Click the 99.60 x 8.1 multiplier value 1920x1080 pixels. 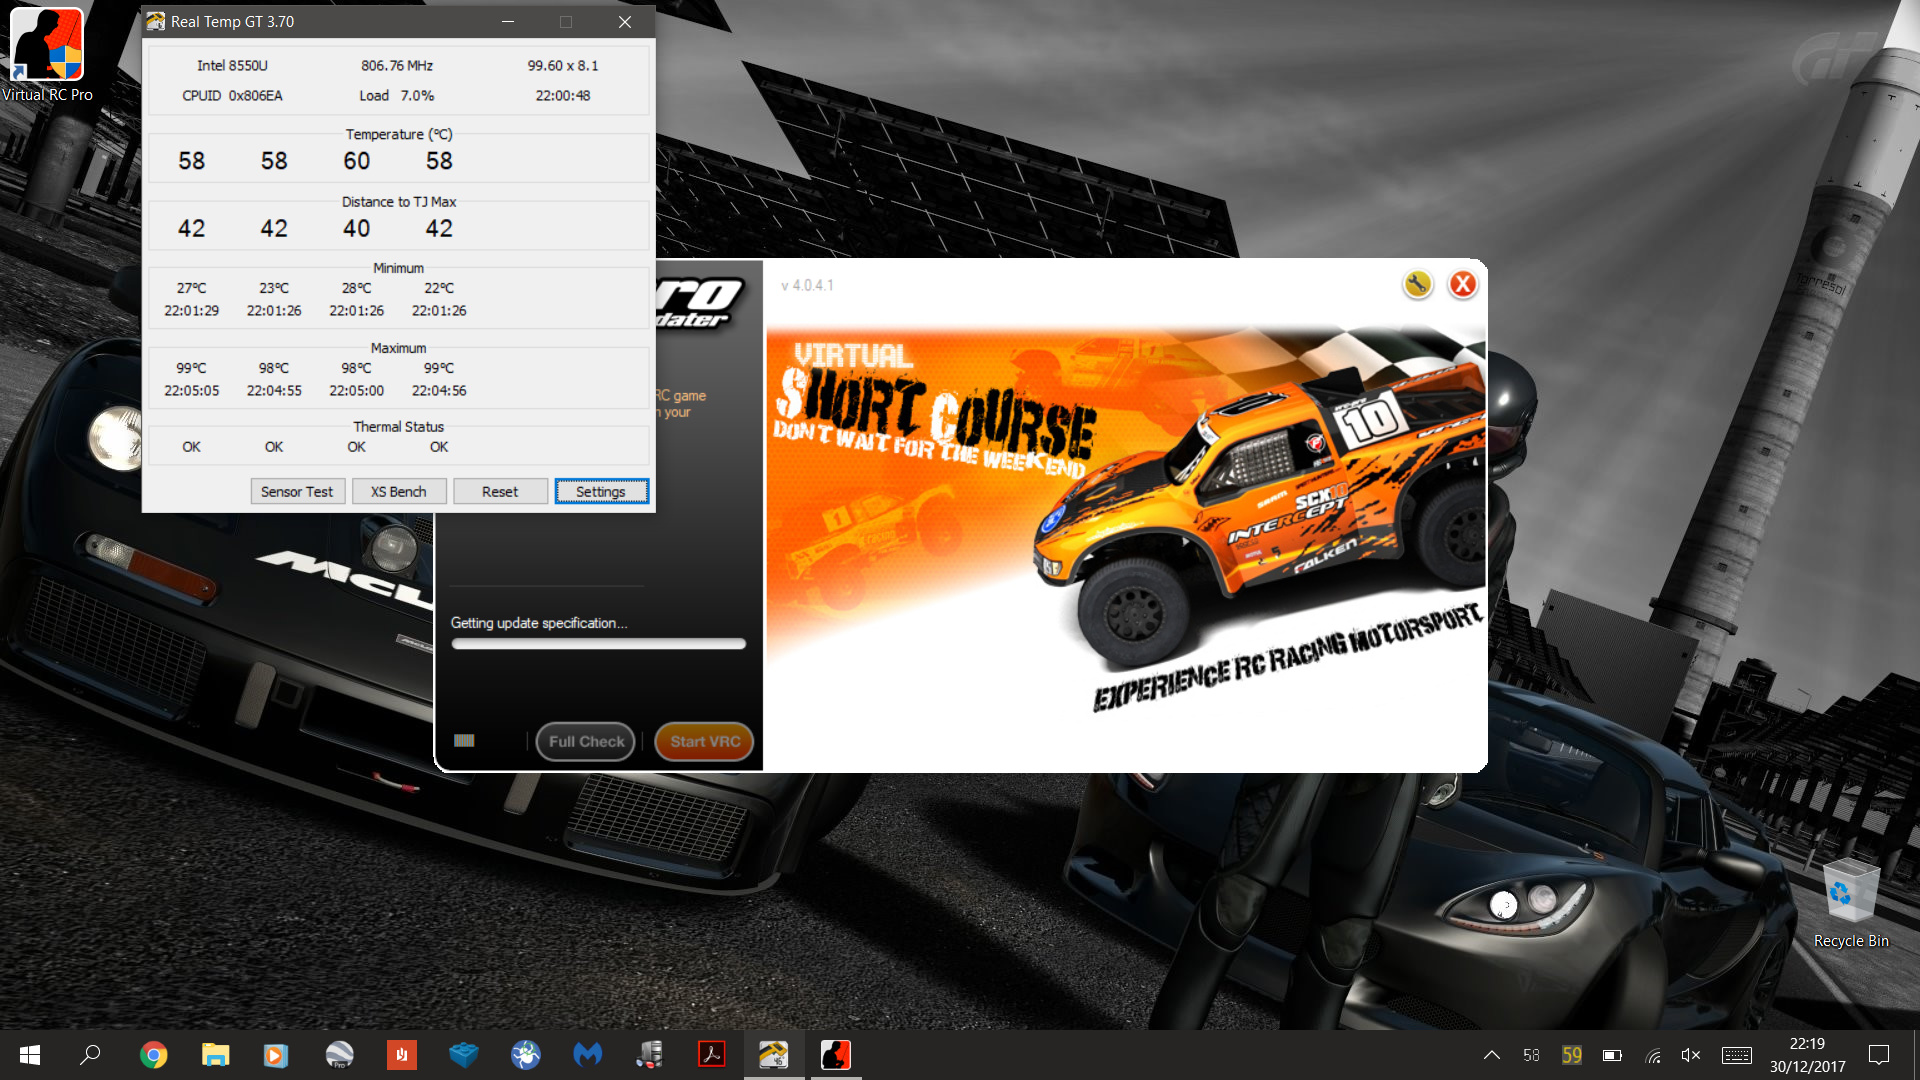click(563, 65)
